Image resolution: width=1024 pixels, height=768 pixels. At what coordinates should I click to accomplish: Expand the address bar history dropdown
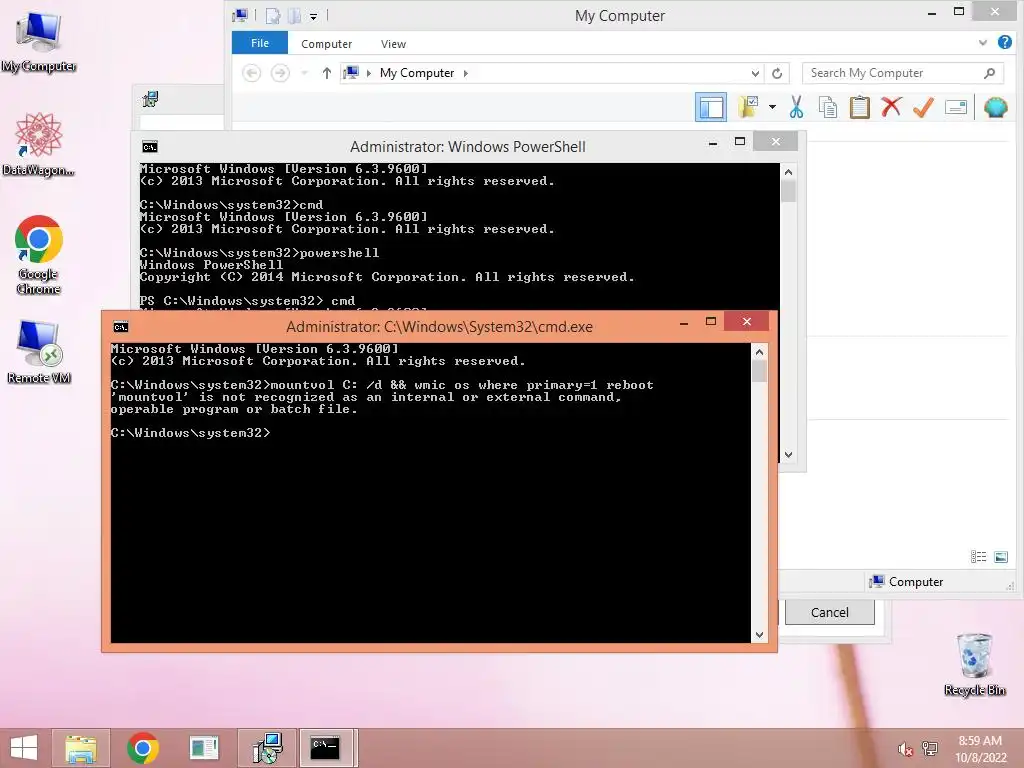click(755, 73)
